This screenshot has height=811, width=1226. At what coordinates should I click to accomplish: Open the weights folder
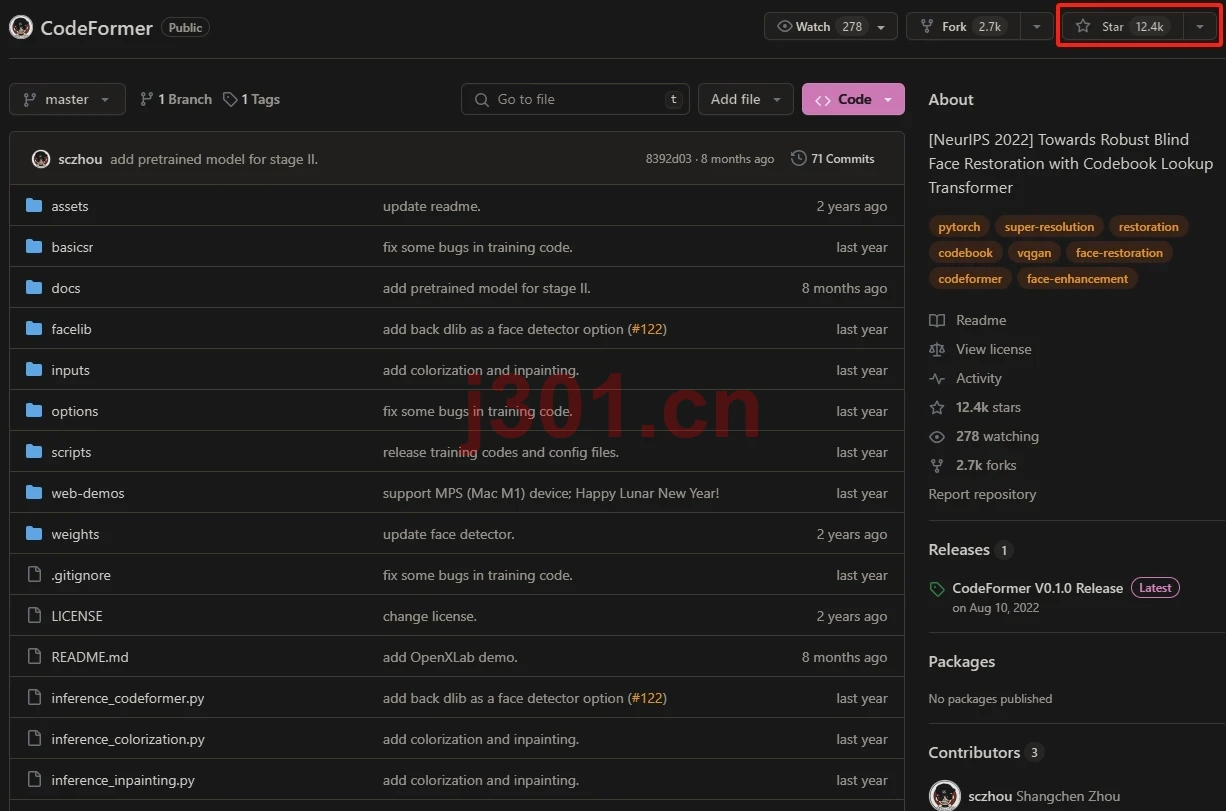click(x=75, y=534)
